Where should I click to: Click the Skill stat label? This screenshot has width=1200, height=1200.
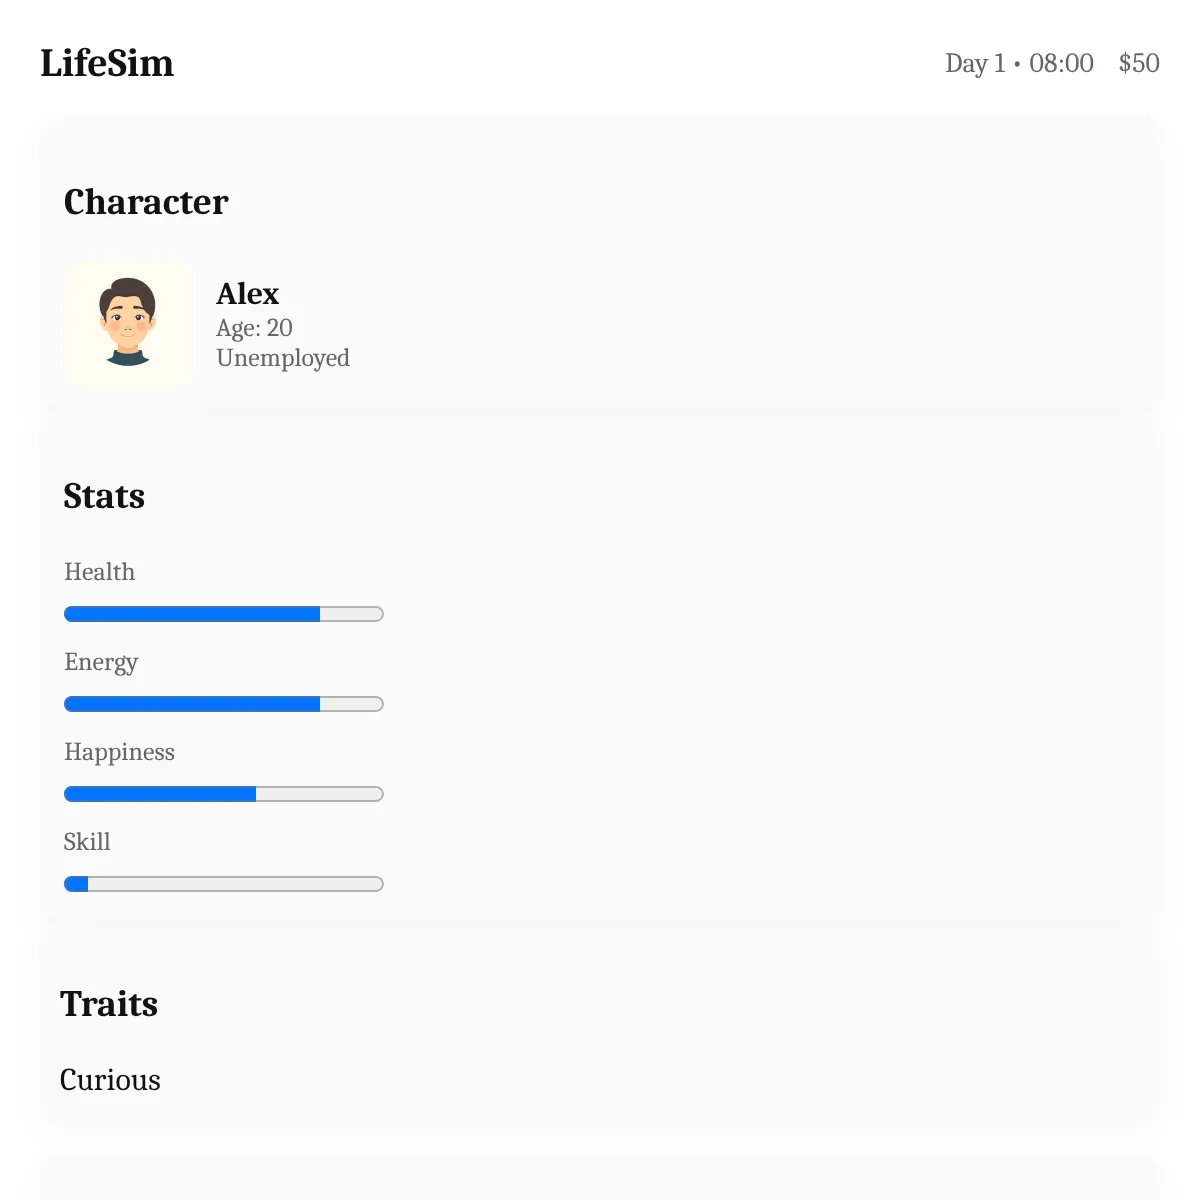(87, 842)
